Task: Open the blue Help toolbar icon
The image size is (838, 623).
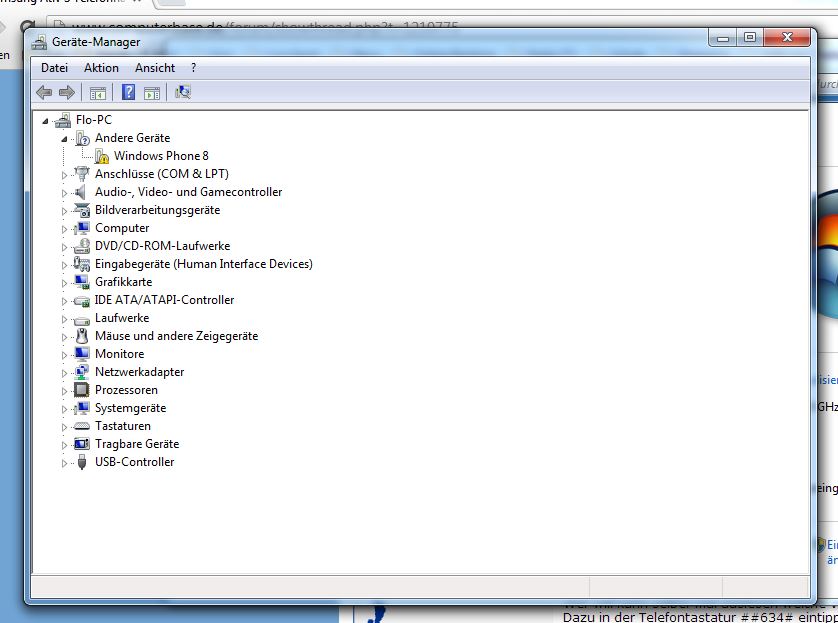Action: pyautogui.click(x=128, y=92)
